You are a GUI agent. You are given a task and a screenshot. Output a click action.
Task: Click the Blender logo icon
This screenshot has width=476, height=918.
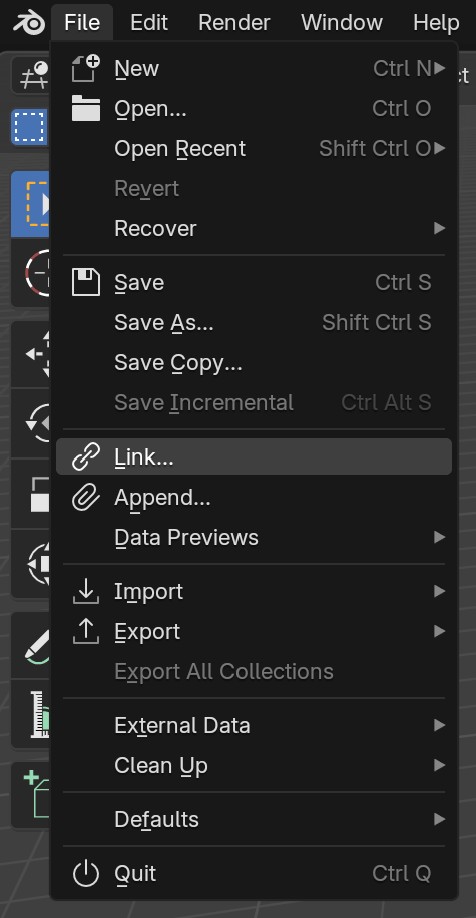[29, 23]
